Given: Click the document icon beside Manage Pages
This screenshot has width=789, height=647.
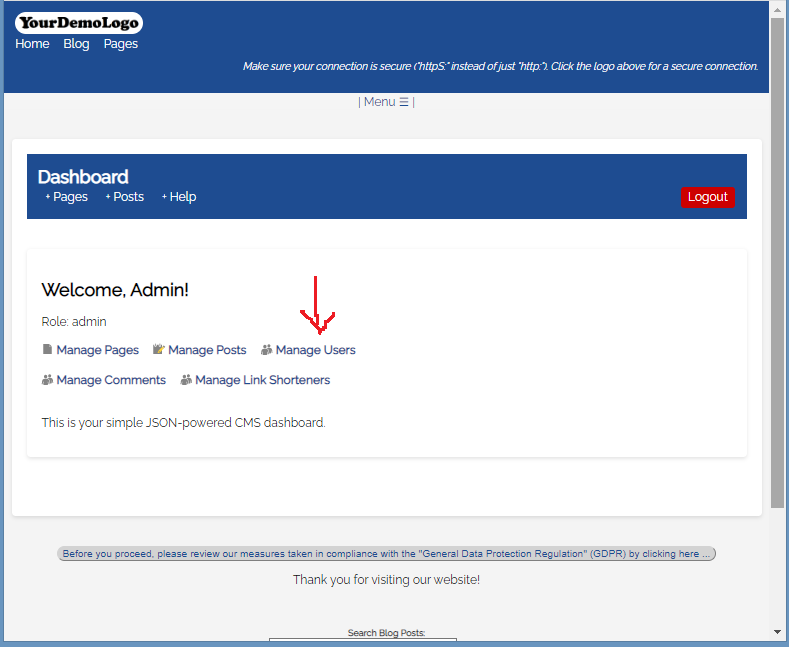Looking at the screenshot, I should point(47,350).
